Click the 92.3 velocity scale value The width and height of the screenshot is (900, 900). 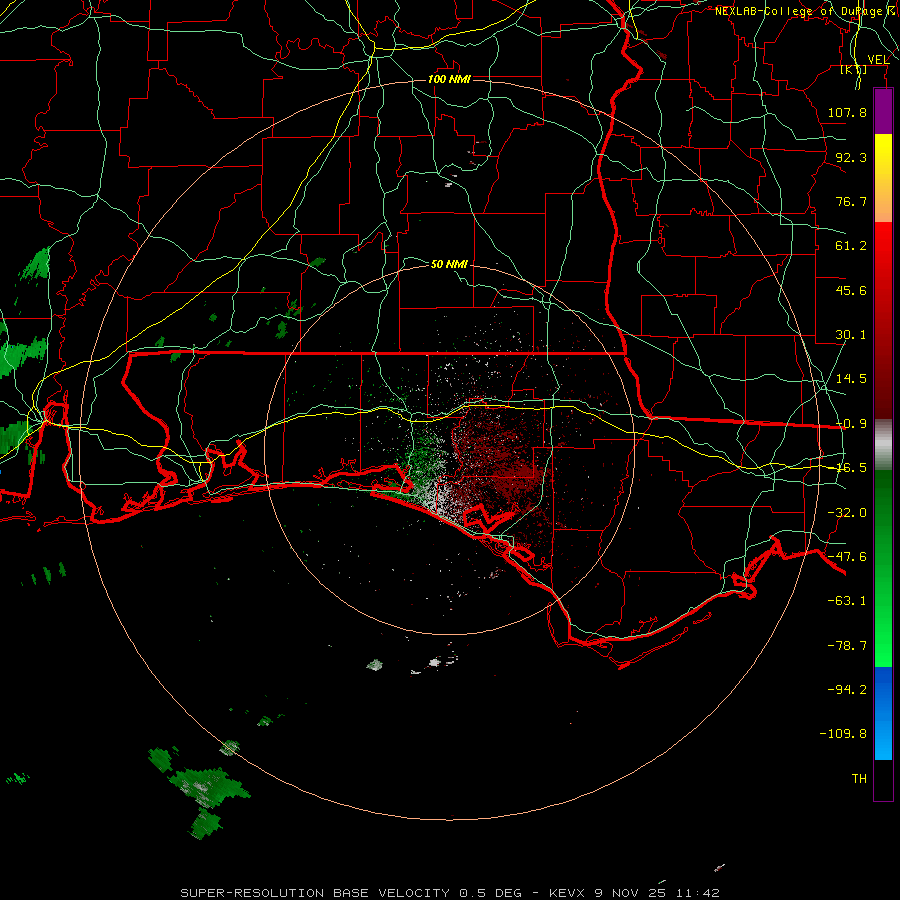click(851, 157)
